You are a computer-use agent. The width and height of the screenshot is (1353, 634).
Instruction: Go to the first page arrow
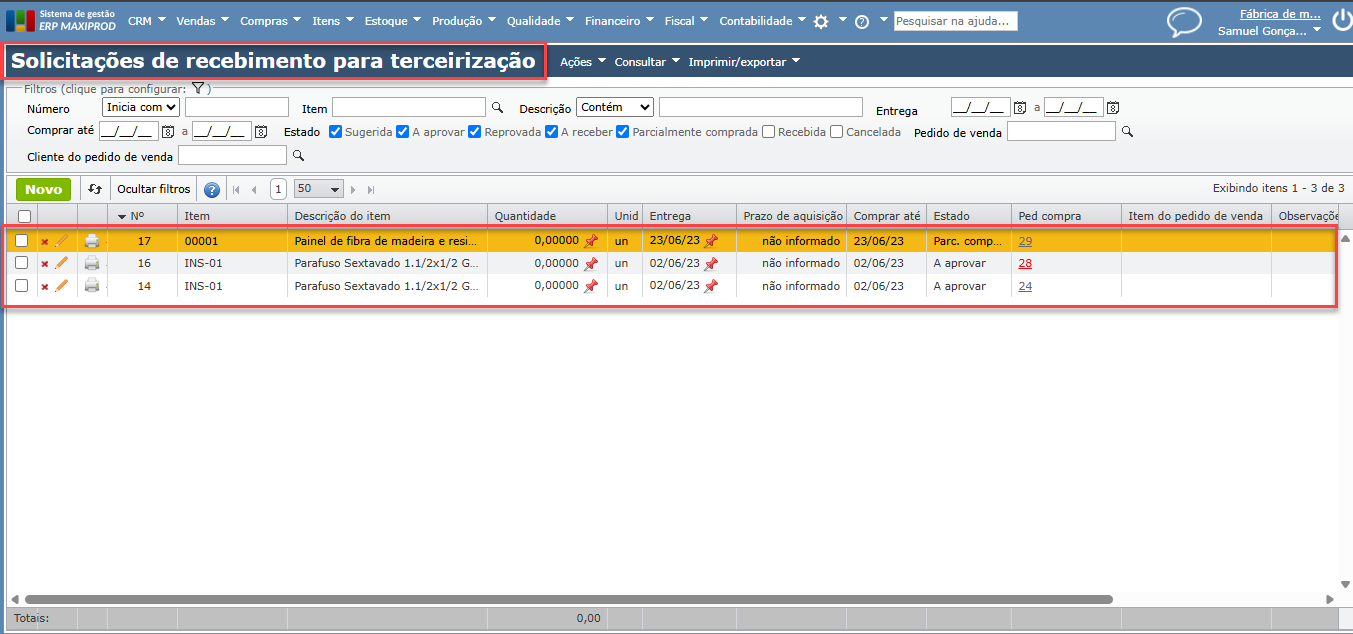tap(237, 189)
